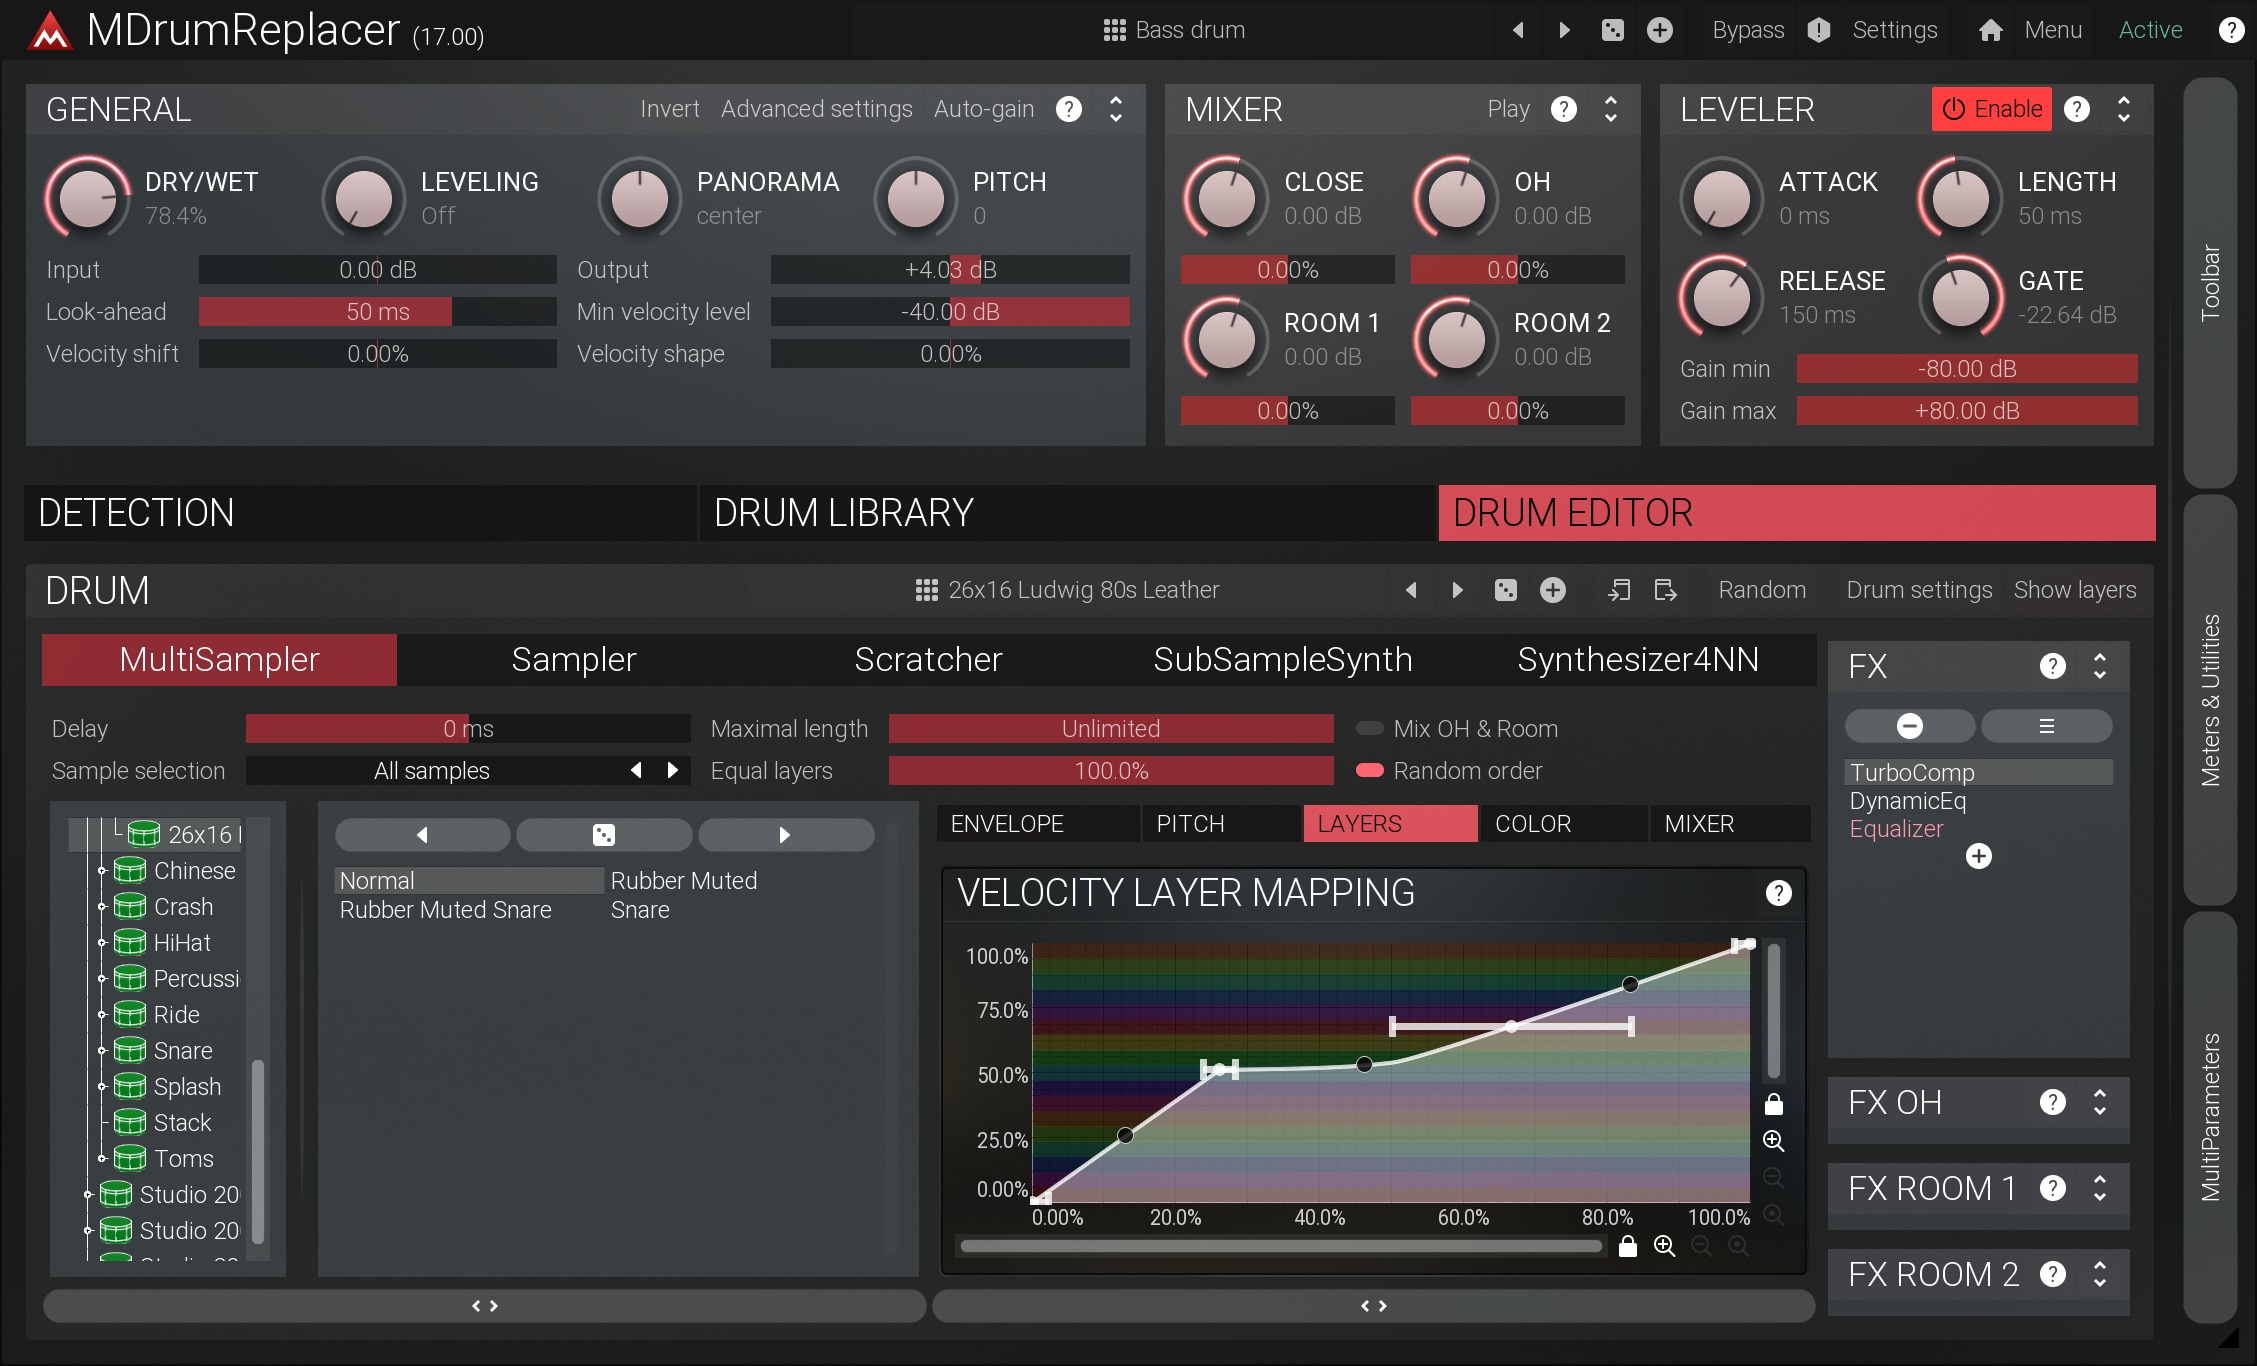Remove FX with minus button
The width and height of the screenshot is (2257, 1366).
(x=1910, y=726)
